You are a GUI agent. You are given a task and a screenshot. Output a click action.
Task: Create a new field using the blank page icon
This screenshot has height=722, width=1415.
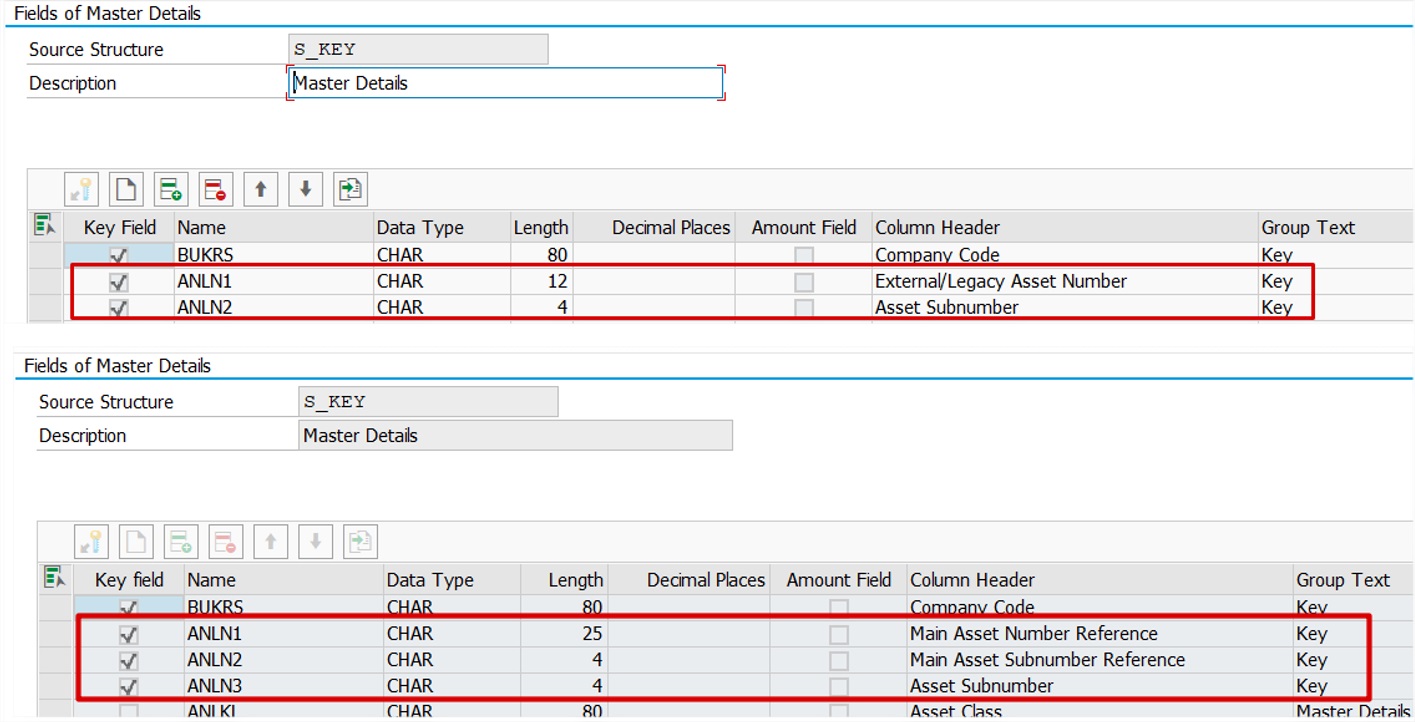point(136,188)
